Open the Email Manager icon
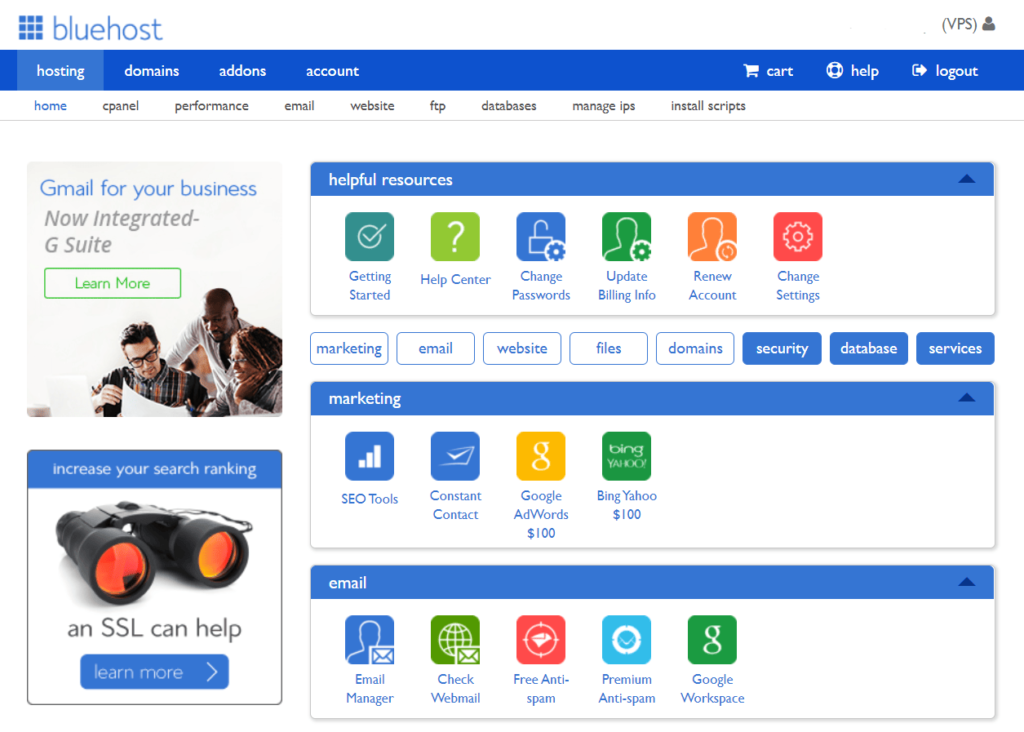The height and width of the screenshot is (732, 1024). pos(369,639)
